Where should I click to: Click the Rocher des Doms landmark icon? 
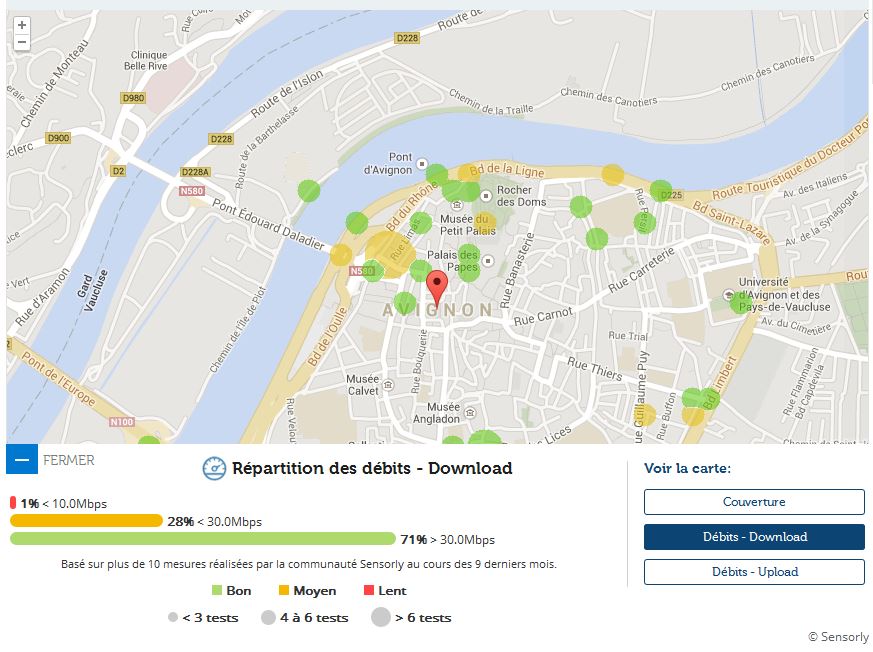(486, 194)
